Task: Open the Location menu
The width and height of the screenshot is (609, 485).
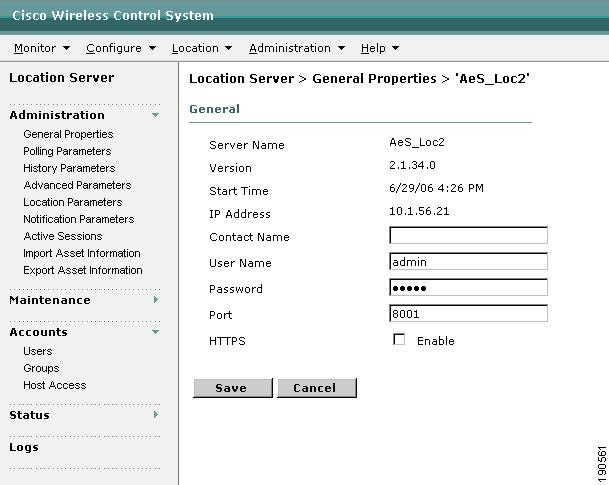Action: tap(195, 48)
